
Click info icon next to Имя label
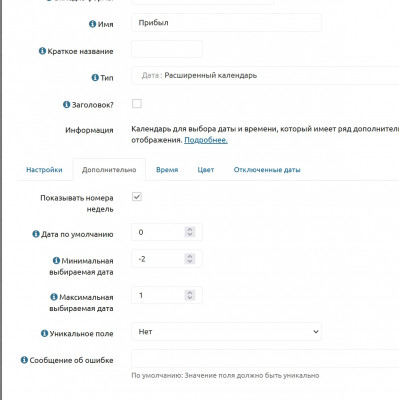click(x=92, y=24)
